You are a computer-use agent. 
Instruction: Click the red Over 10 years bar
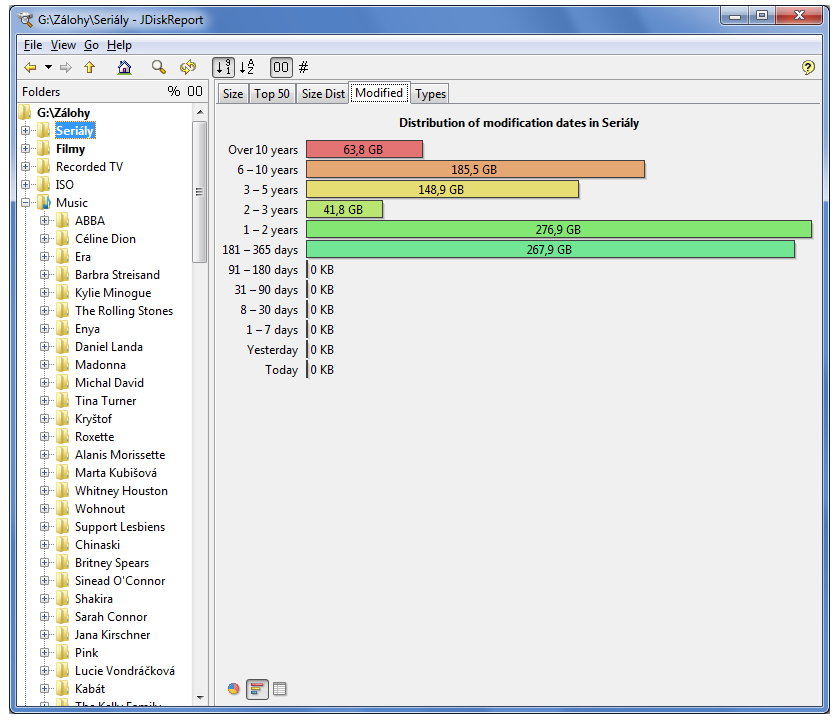click(x=364, y=150)
